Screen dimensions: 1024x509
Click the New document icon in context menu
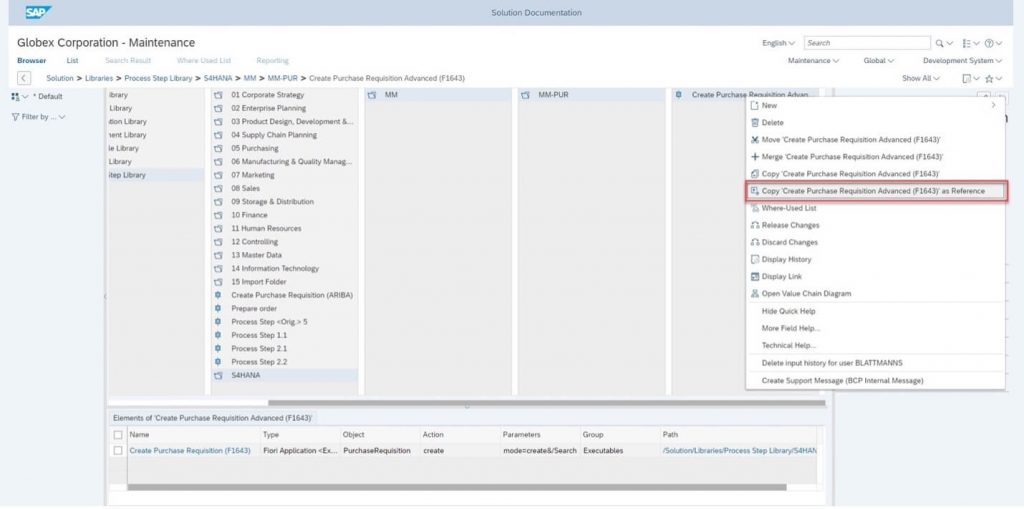click(x=755, y=106)
